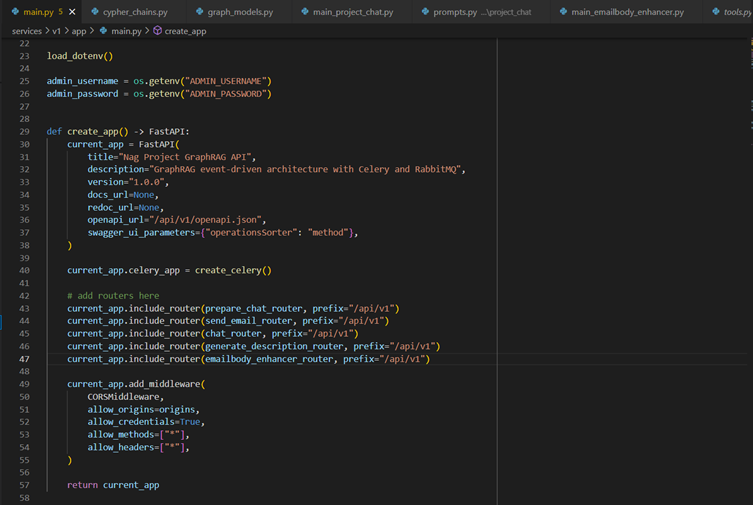The image size is (753, 505).
Task: Click Python icon on main_emailbody_enhancer.py tab
Action: [x=561, y=12]
